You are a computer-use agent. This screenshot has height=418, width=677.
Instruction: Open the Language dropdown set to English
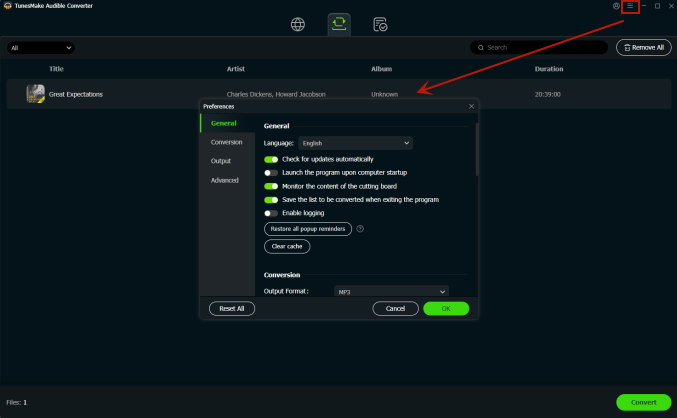(355, 143)
